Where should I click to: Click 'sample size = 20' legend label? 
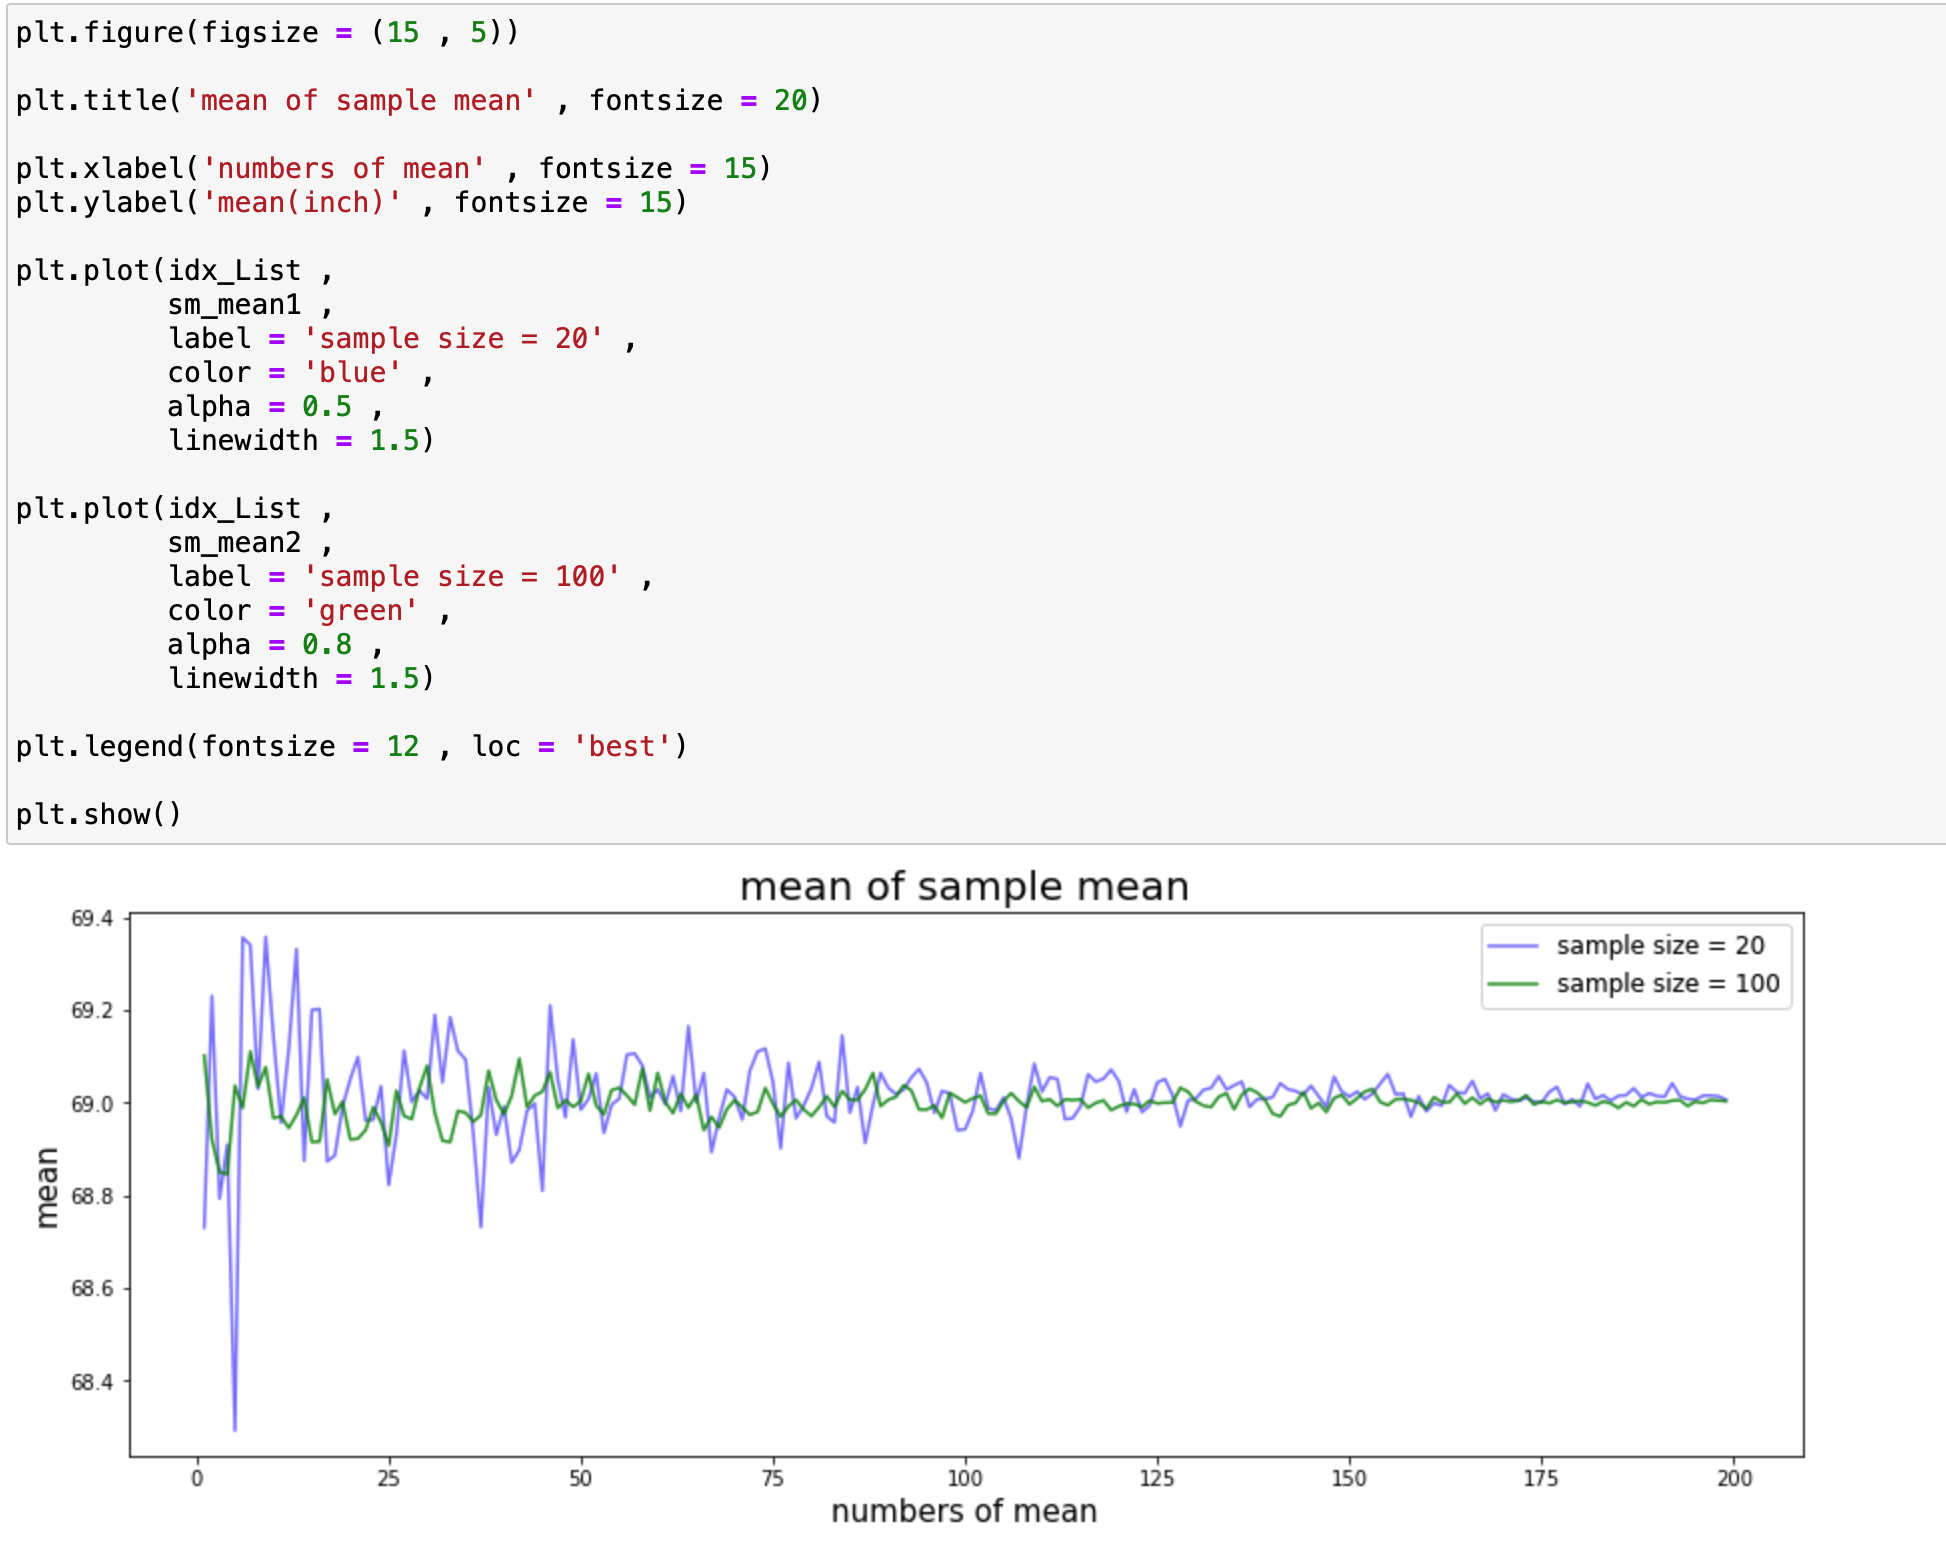[1659, 946]
